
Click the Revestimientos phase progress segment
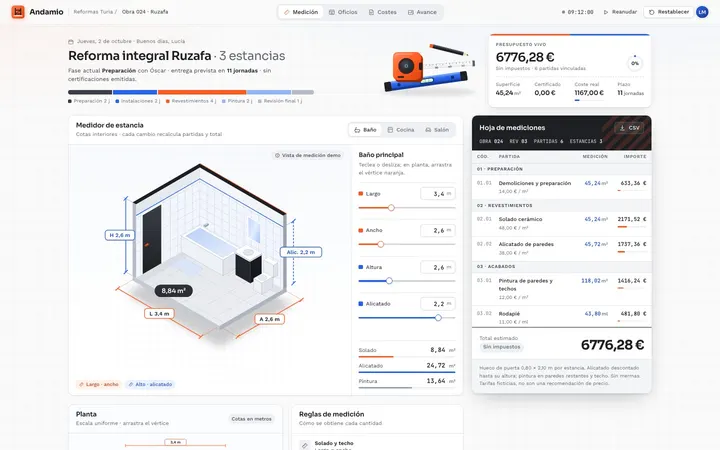coord(202,92)
